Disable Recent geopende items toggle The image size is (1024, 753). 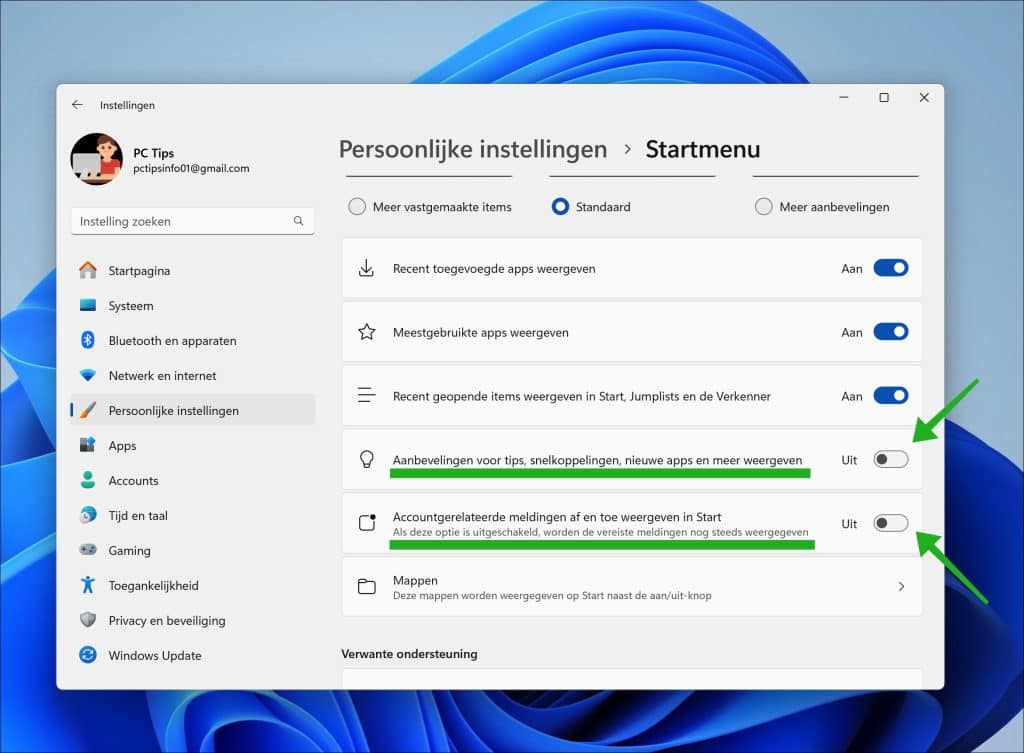tap(891, 396)
